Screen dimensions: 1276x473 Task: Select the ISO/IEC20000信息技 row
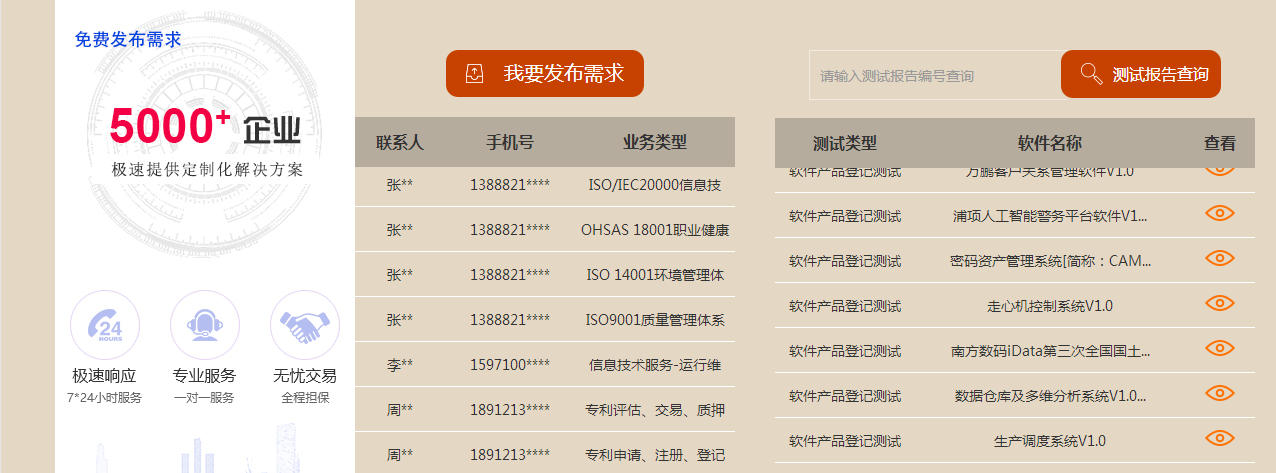coord(655,185)
